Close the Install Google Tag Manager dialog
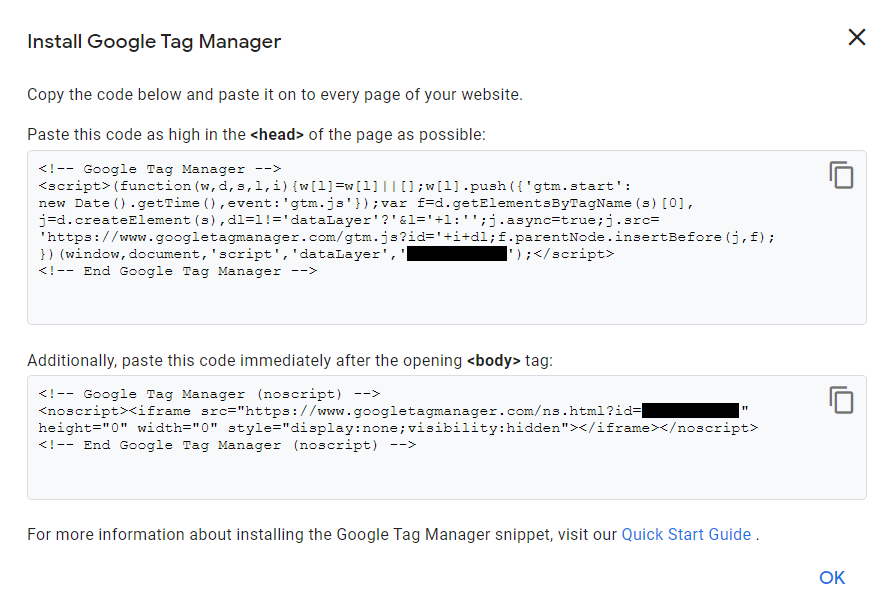 point(857,38)
